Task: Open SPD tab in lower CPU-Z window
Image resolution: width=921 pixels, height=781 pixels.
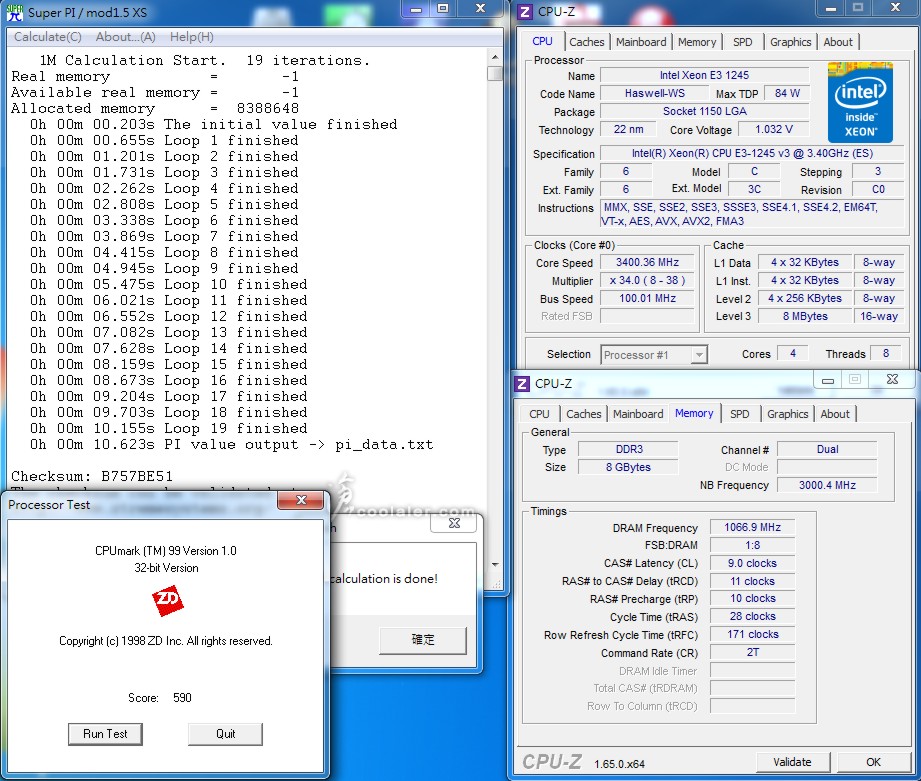Action: coord(740,413)
